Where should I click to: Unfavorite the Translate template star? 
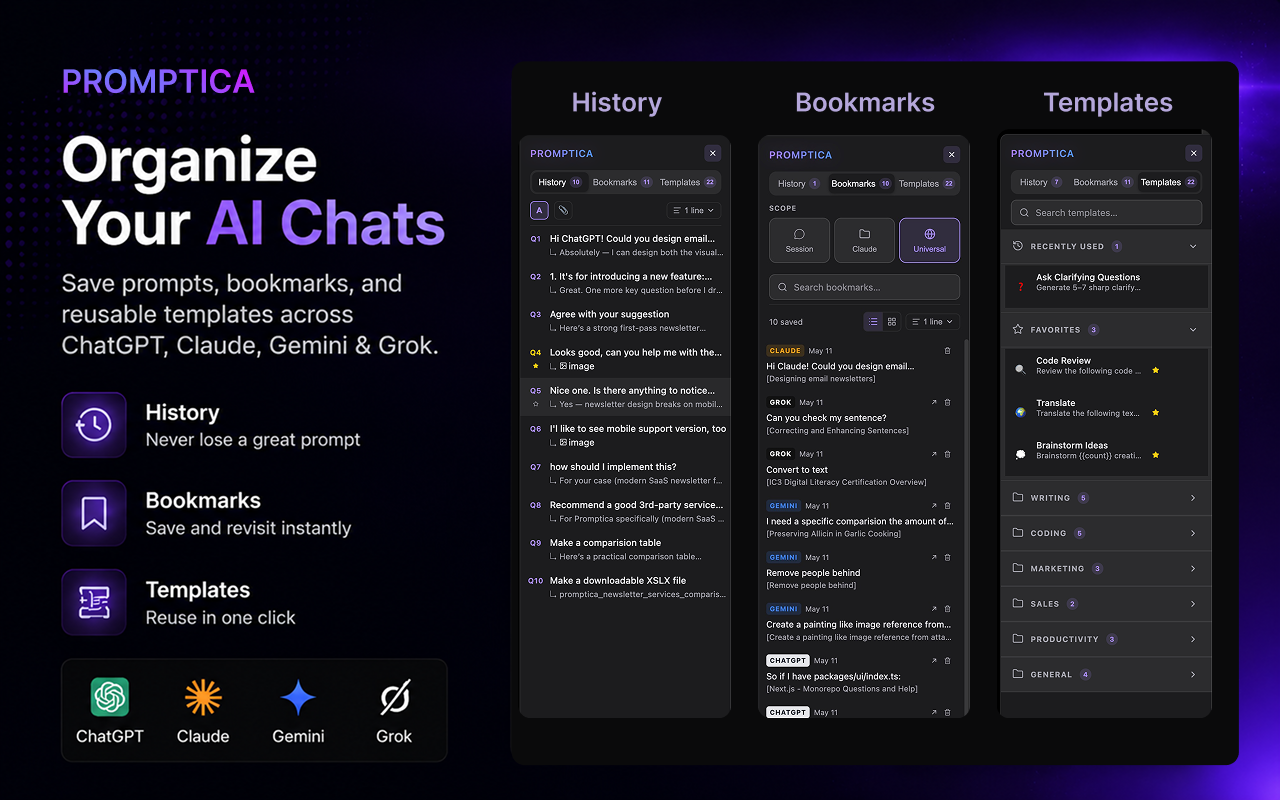coord(1156,413)
